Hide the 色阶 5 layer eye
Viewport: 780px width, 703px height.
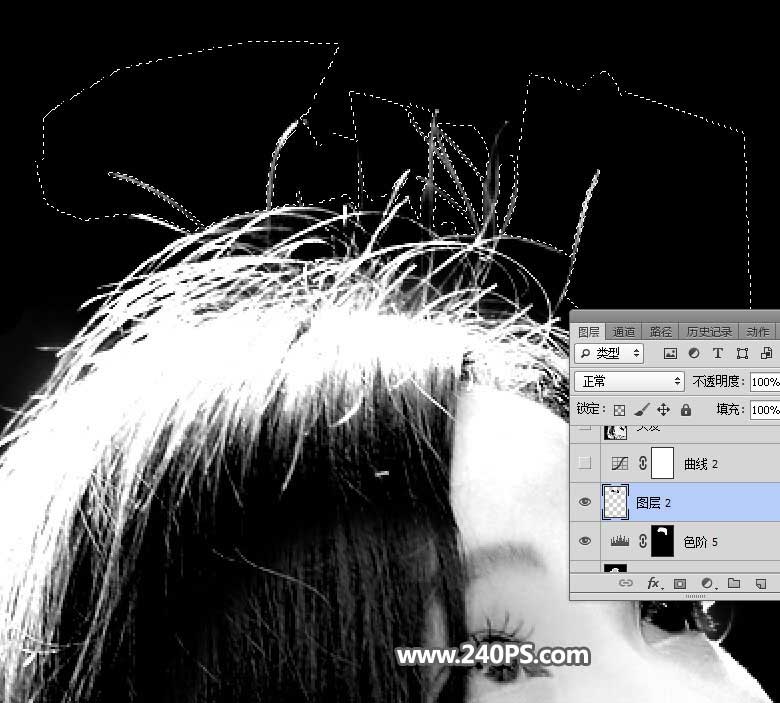click(585, 541)
